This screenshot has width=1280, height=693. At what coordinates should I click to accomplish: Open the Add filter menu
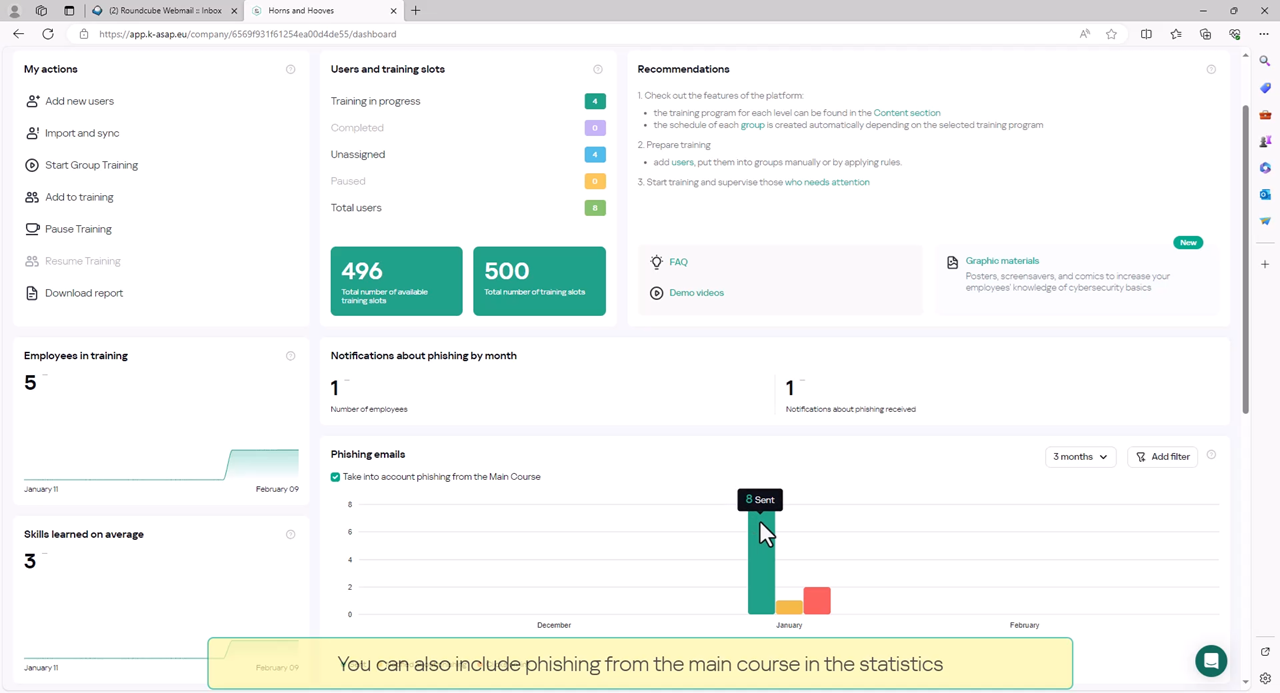click(1162, 457)
